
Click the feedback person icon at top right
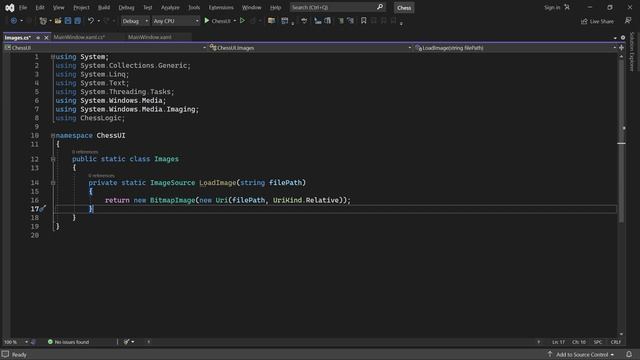coord(628,21)
